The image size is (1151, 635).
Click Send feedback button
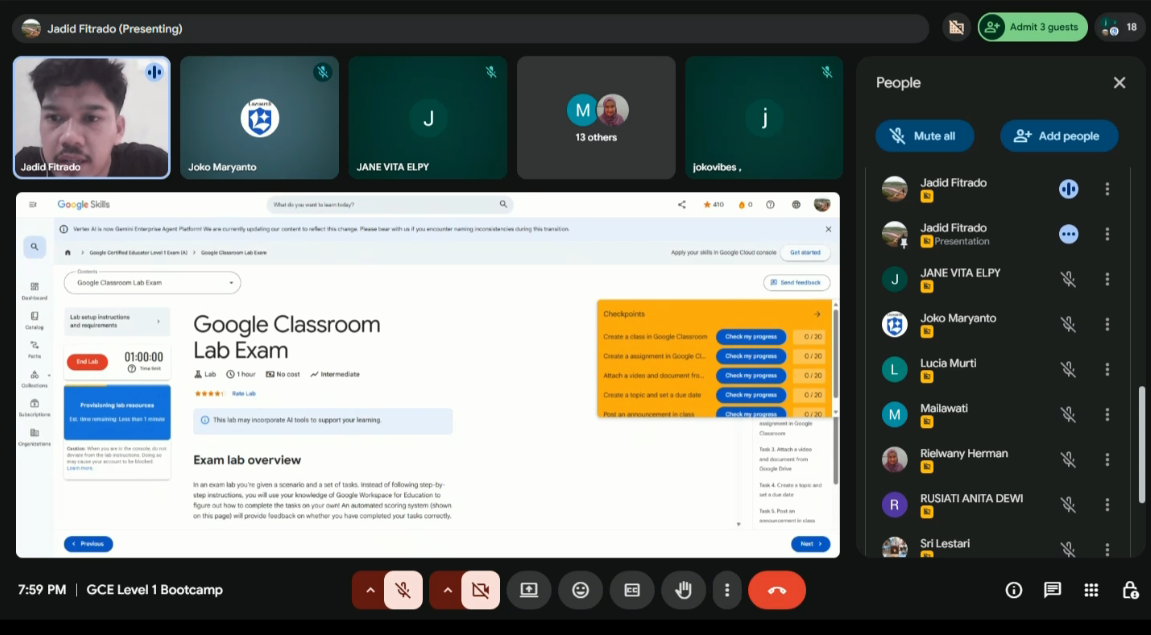point(796,283)
